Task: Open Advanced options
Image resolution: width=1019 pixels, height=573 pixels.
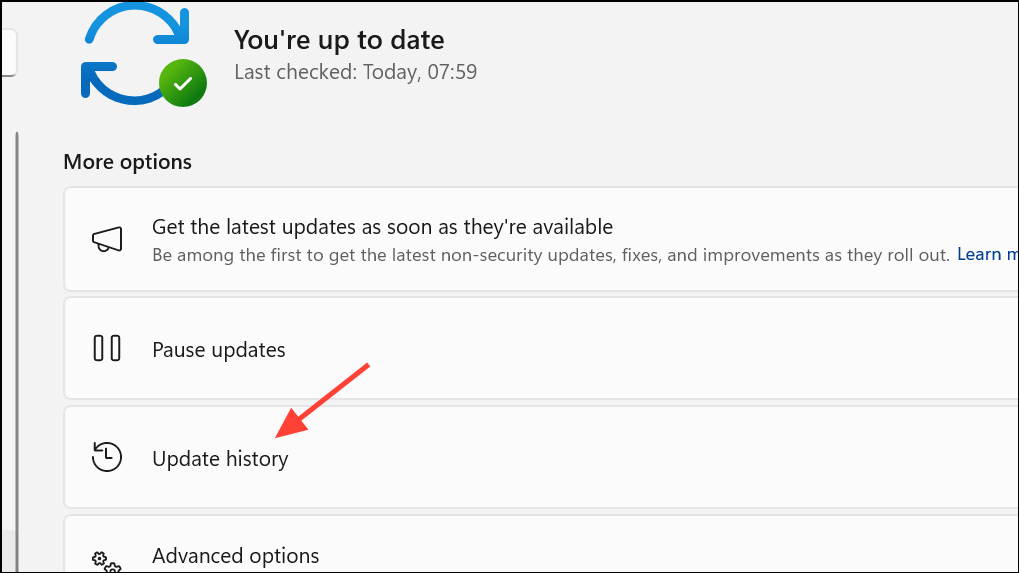Action: coord(235,556)
